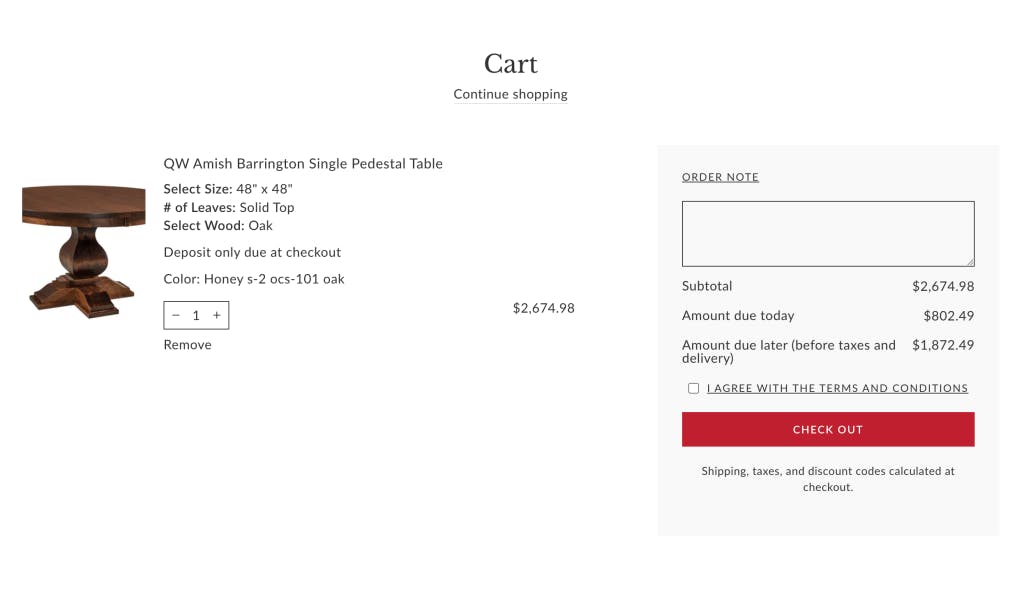Click the Deposit only due at checkout text
1024x590 pixels.
click(252, 252)
